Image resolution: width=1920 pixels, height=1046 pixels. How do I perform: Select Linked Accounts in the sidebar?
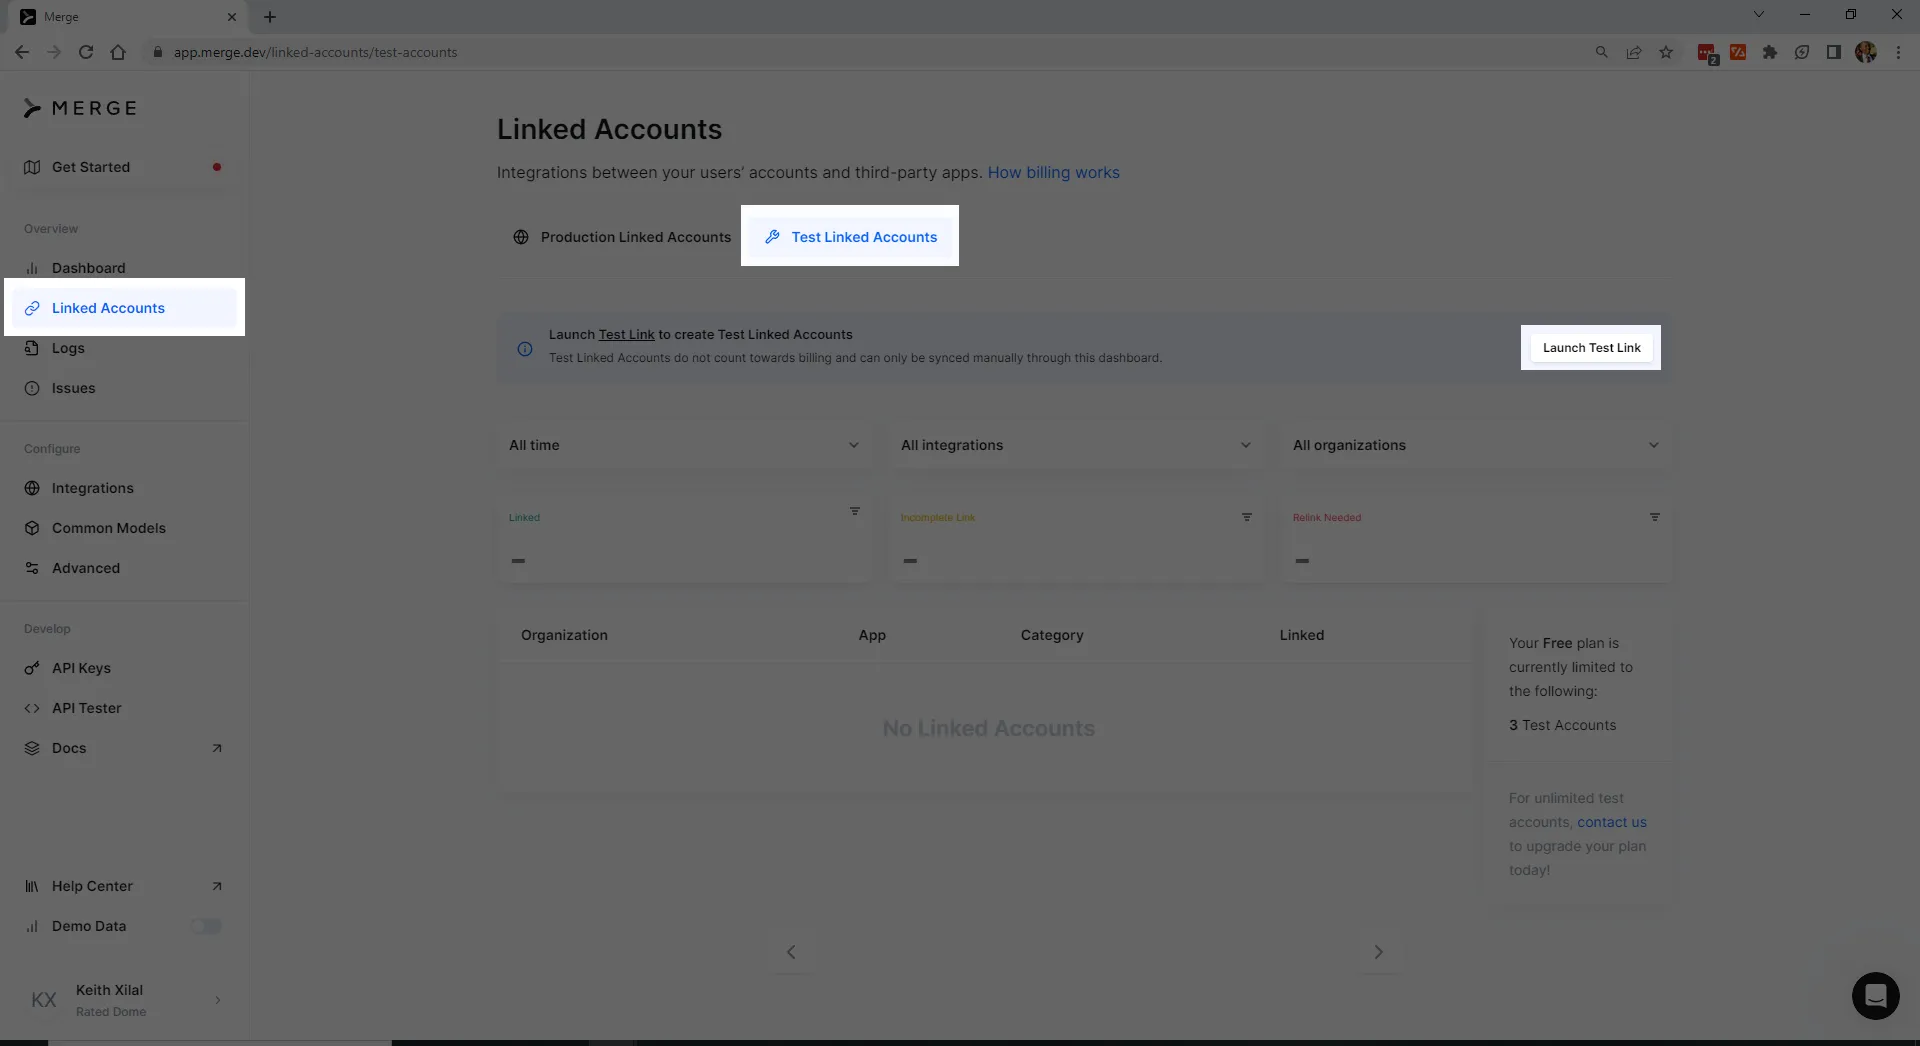(123, 308)
